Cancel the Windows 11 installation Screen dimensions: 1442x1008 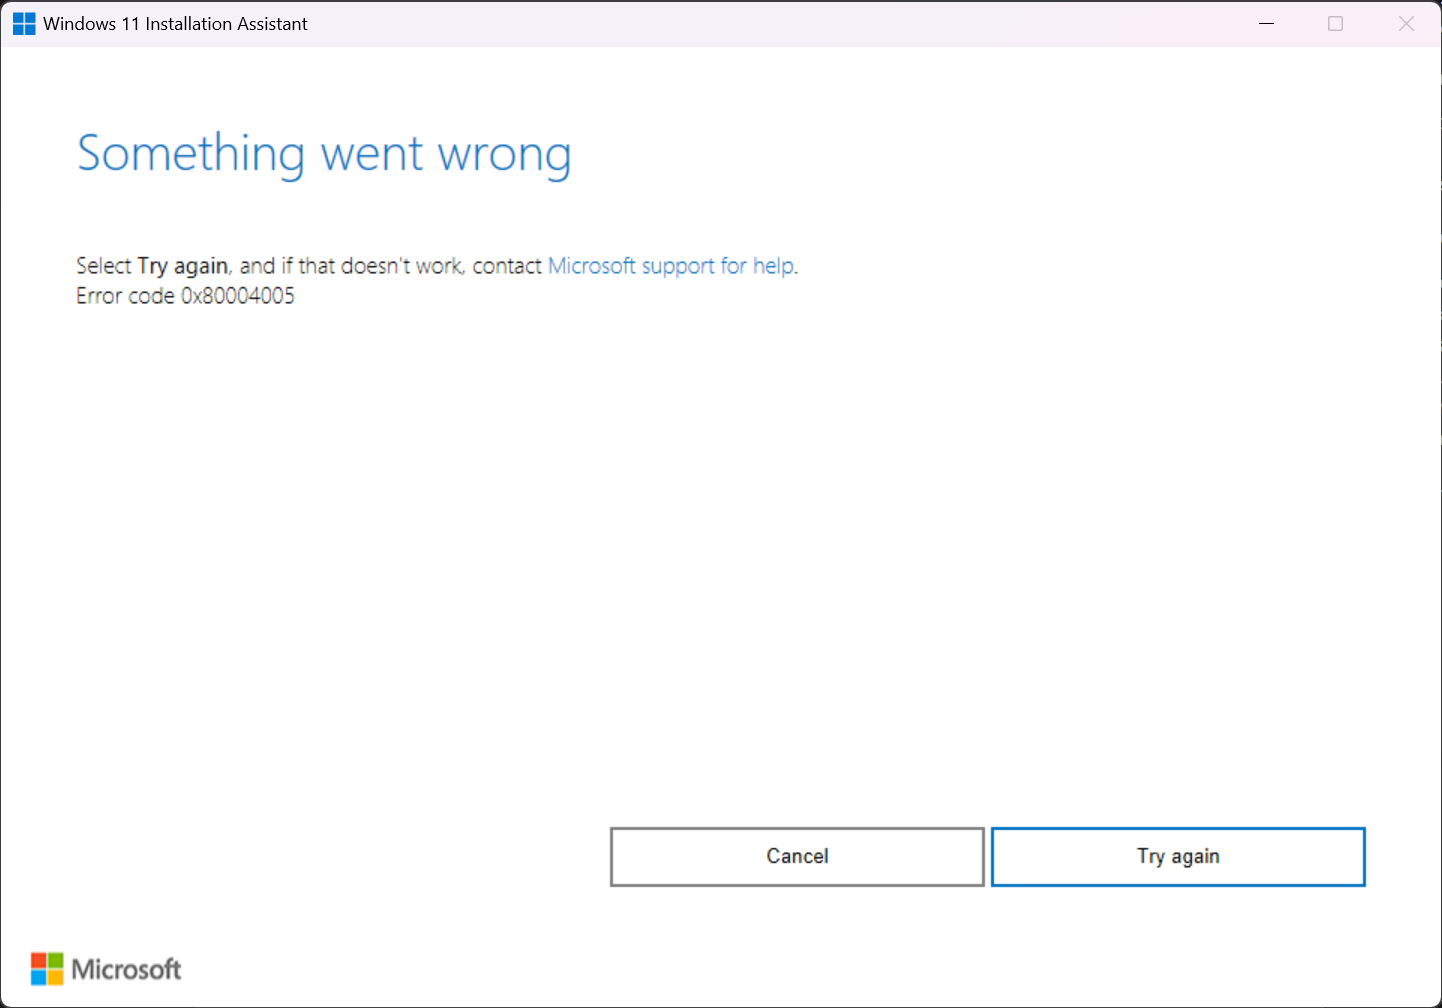[796, 856]
